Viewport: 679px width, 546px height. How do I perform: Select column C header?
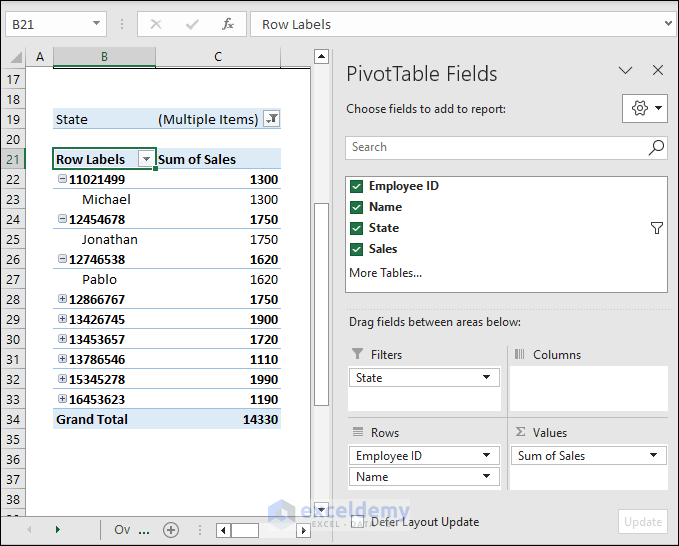[218, 57]
